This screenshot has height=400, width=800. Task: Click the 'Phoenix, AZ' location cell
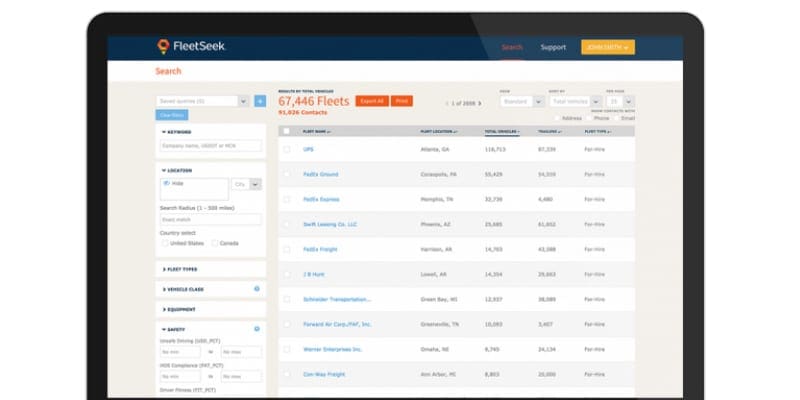tap(435, 224)
